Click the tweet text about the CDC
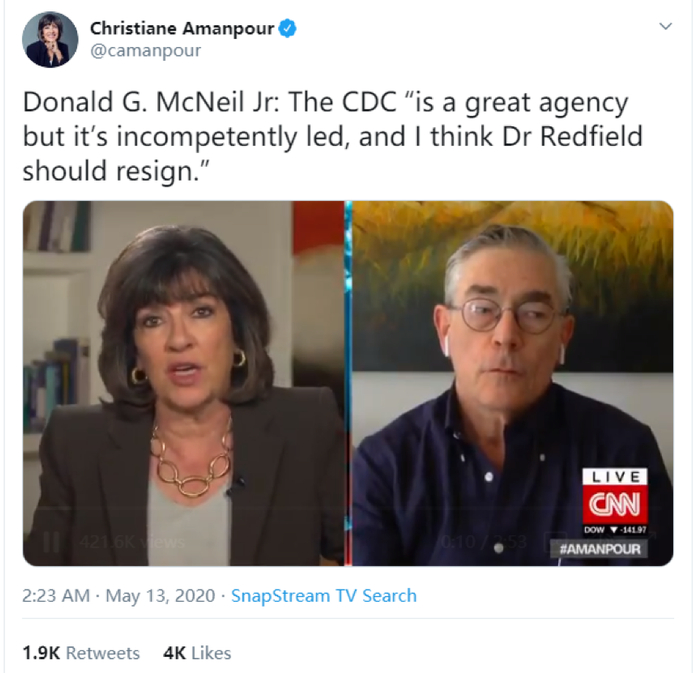The height and width of the screenshot is (673, 700). [x=333, y=137]
